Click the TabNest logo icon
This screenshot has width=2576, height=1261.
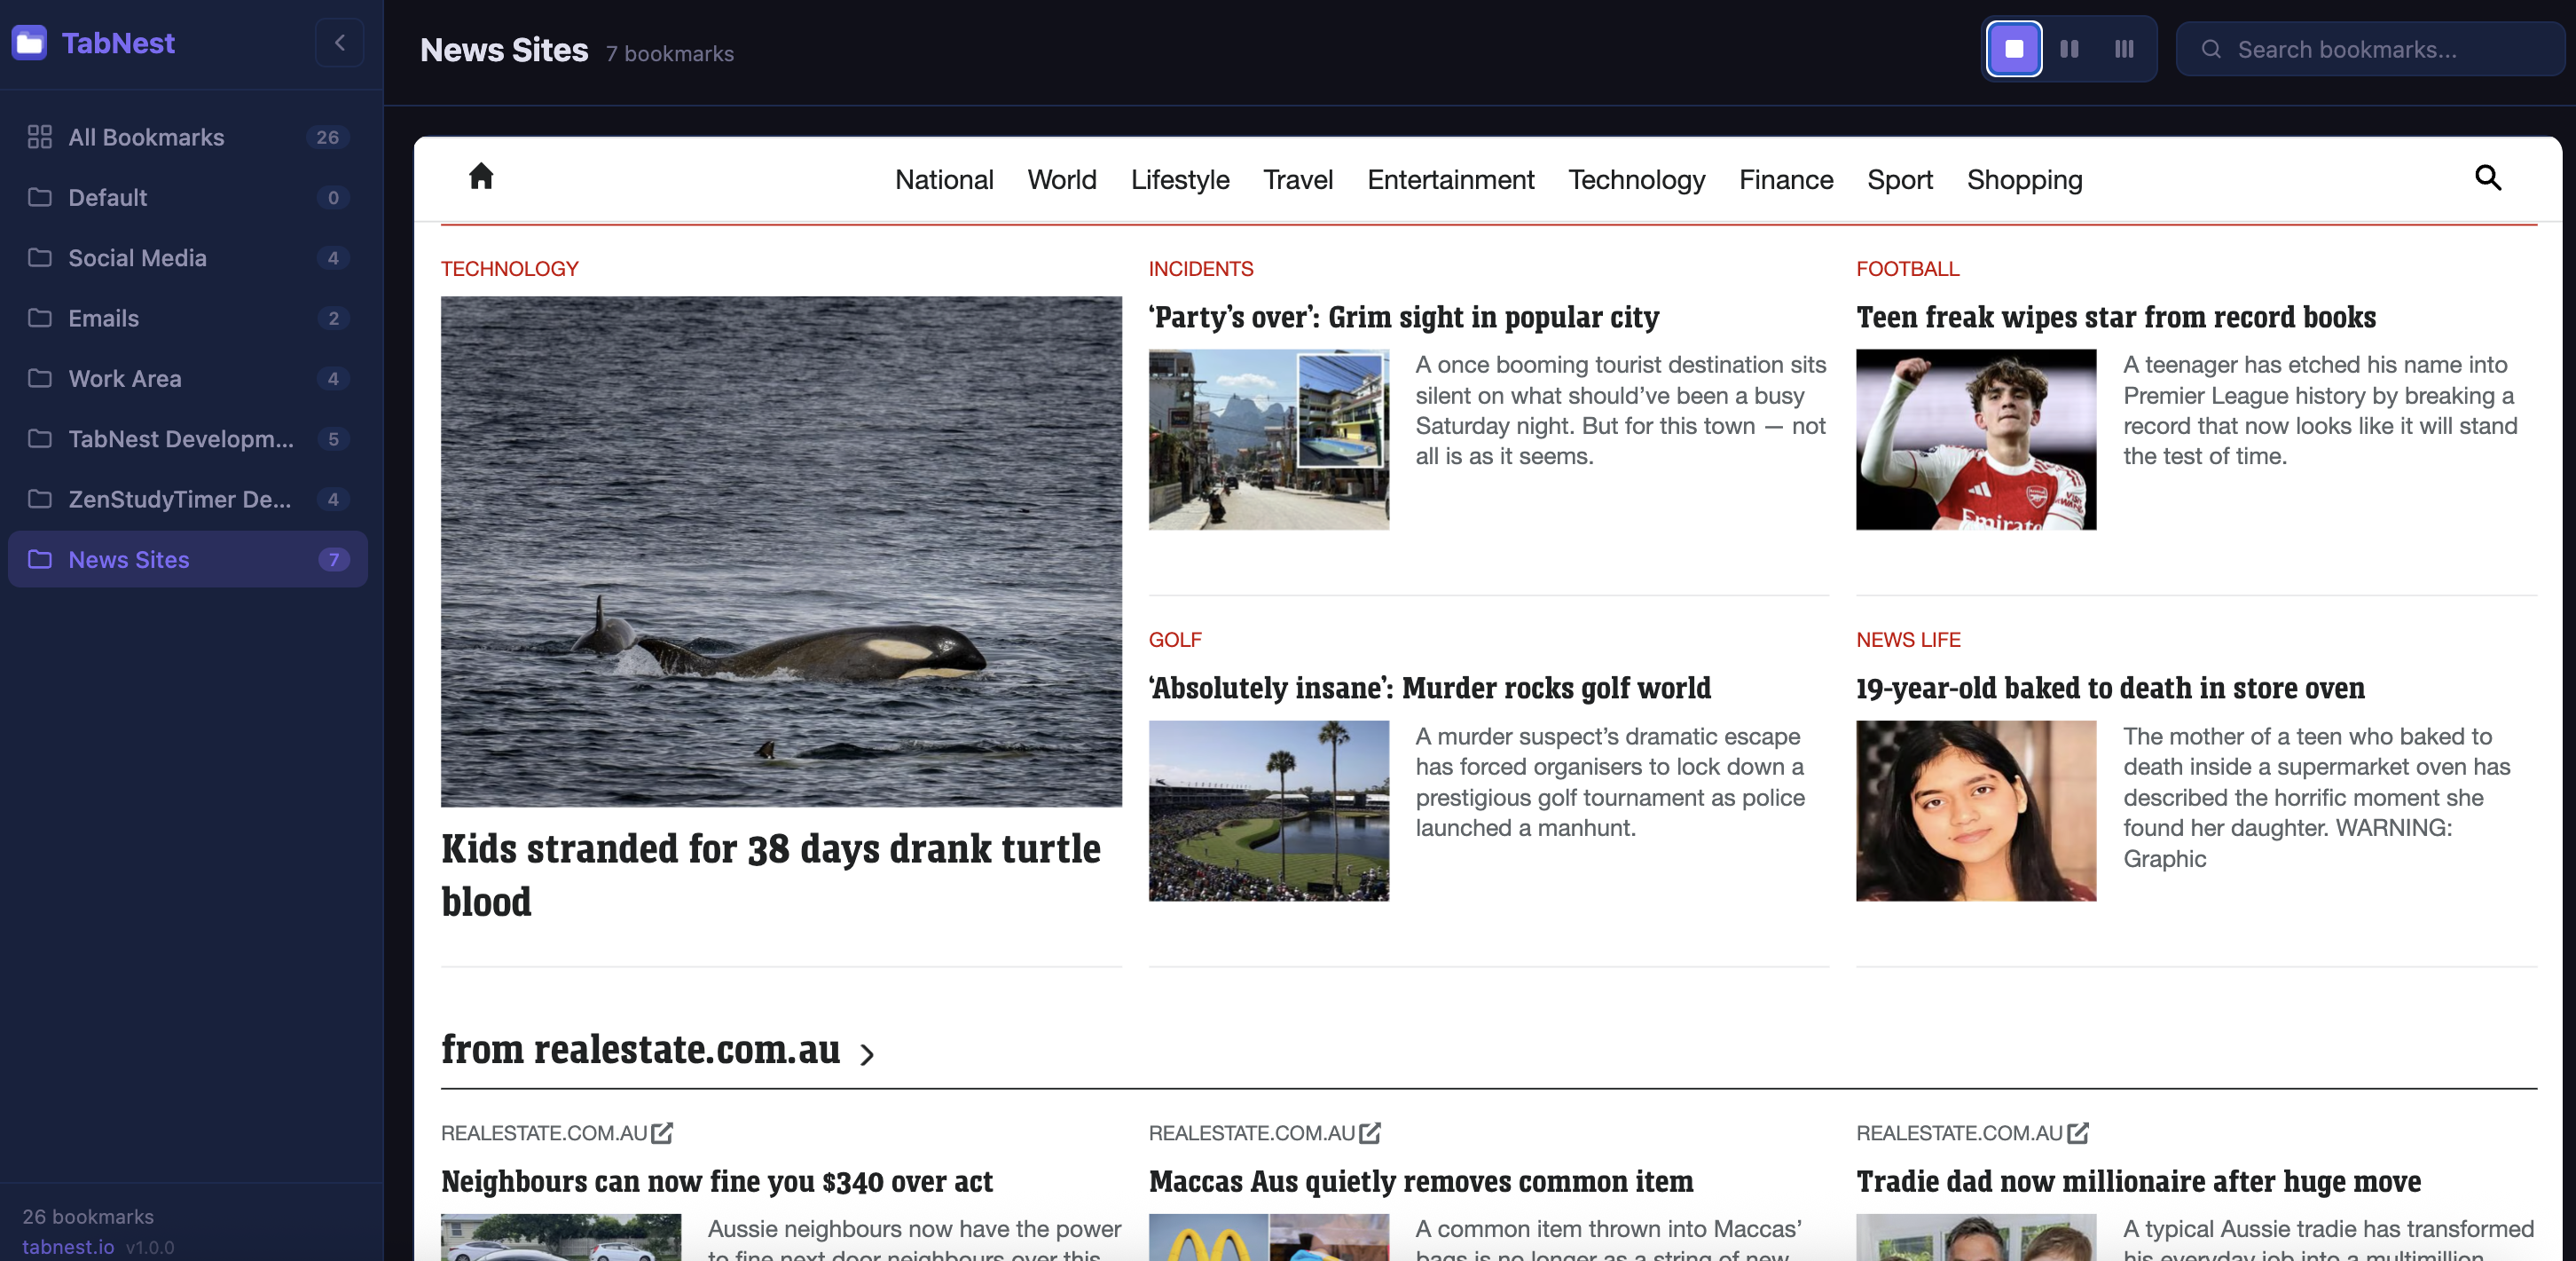click(x=30, y=43)
